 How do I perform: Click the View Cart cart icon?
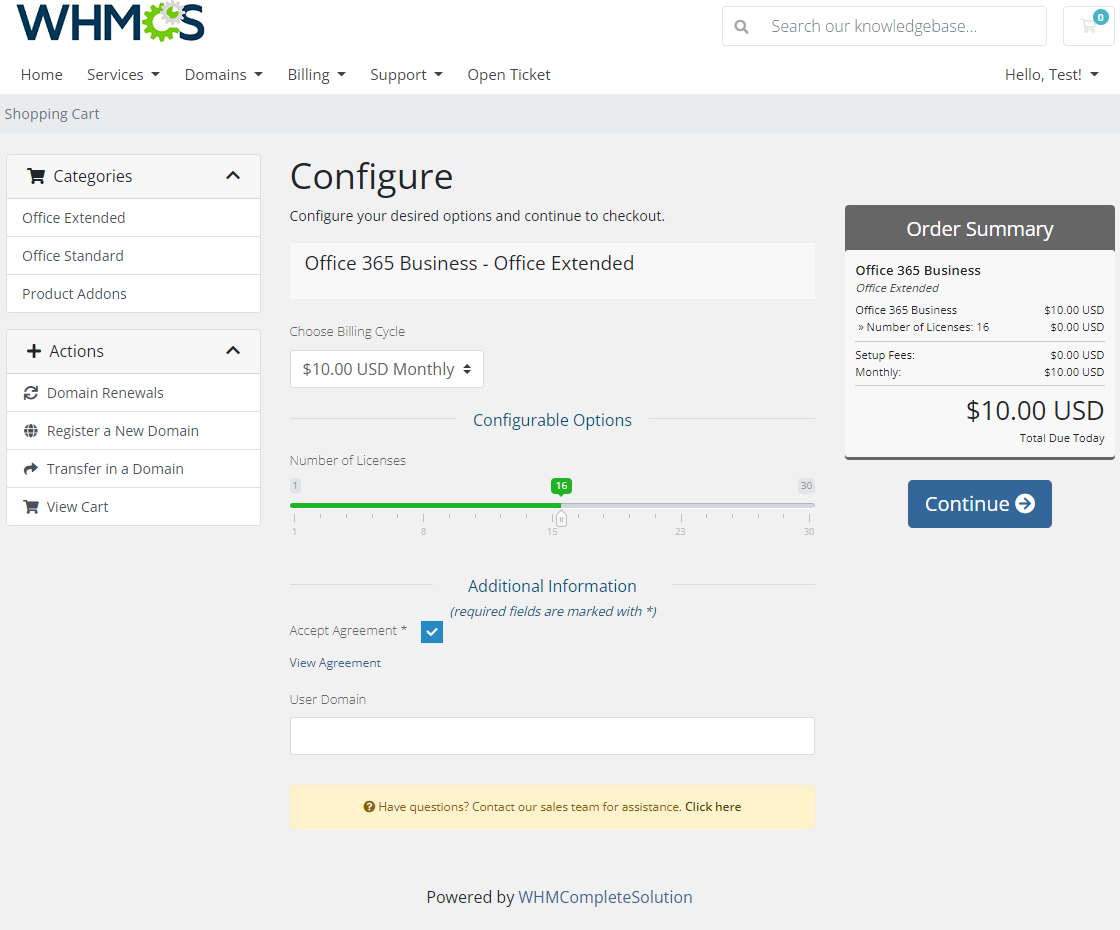[31, 506]
